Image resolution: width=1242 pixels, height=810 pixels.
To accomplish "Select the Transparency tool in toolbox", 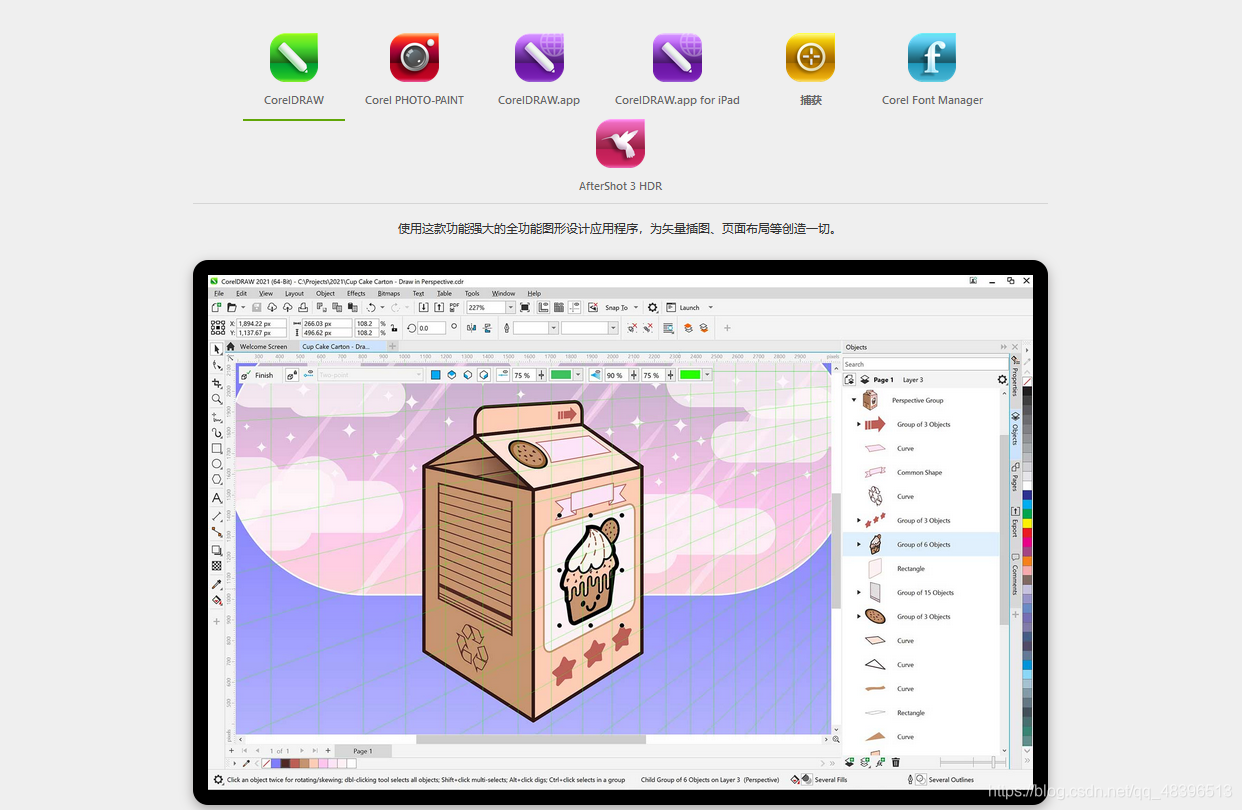I will (216, 566).
